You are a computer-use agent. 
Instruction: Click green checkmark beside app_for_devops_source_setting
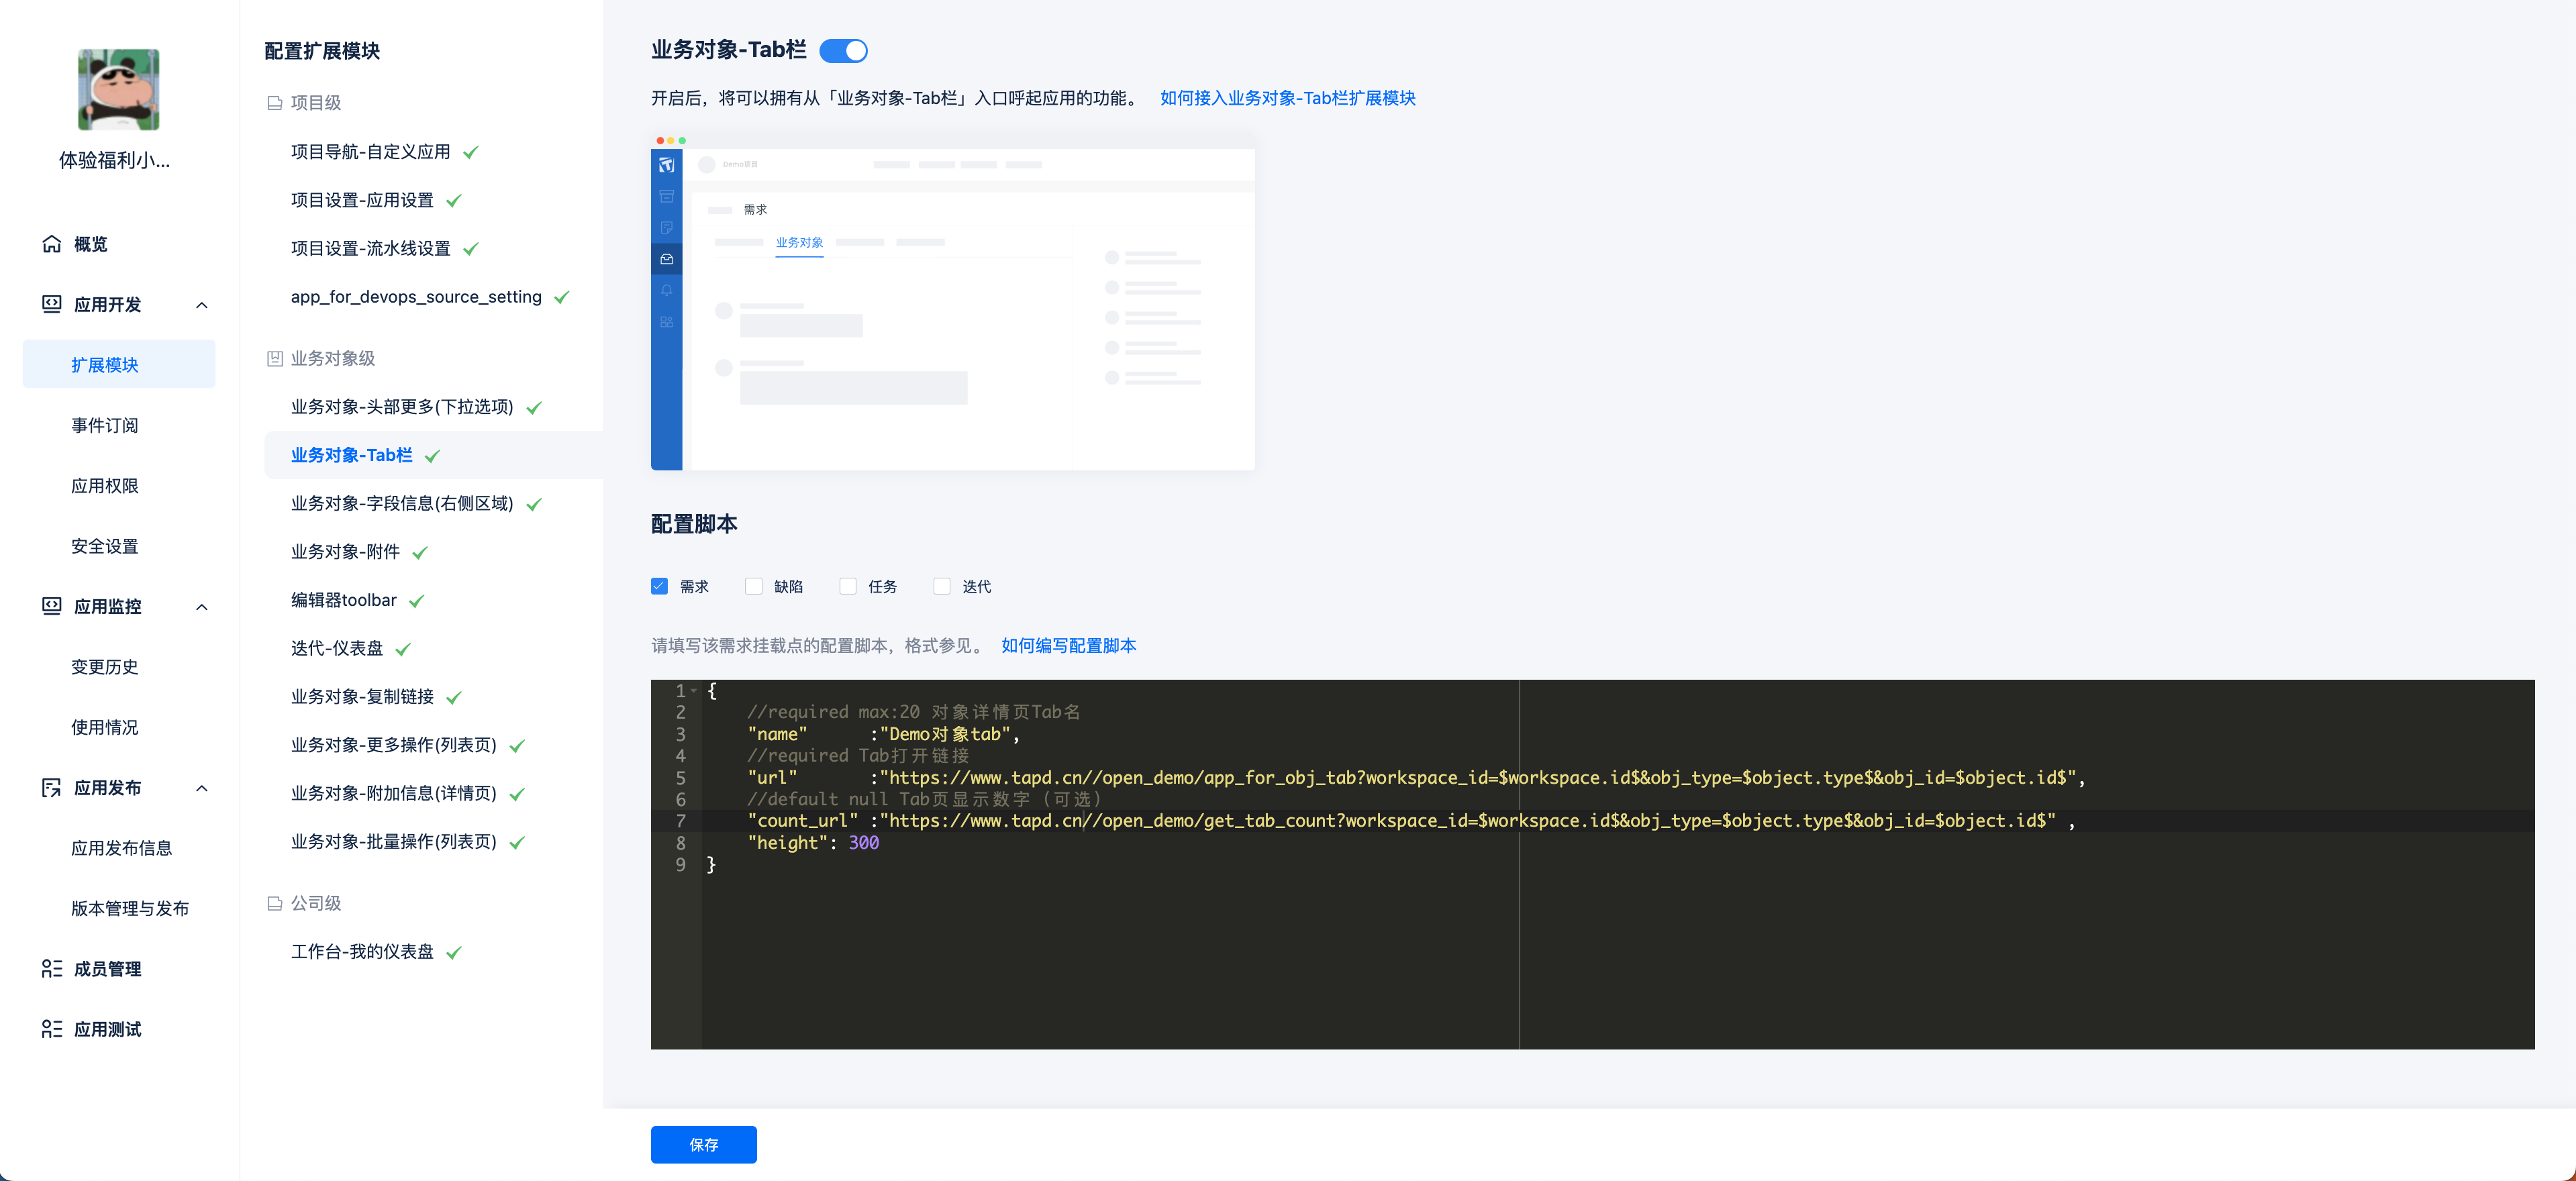(x=562, y=297)
